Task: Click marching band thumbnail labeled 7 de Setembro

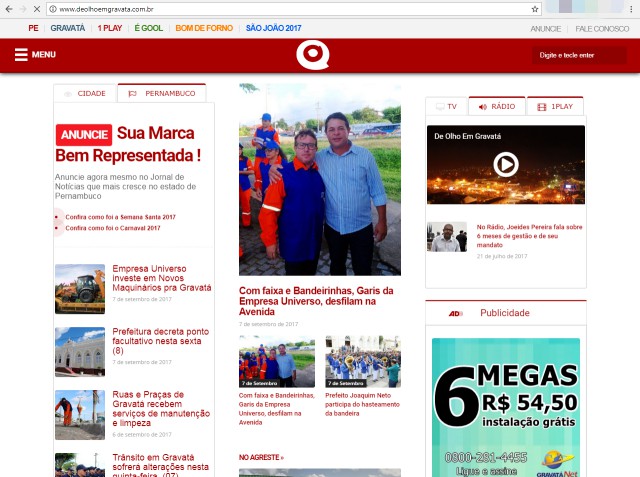Action: 363,362
